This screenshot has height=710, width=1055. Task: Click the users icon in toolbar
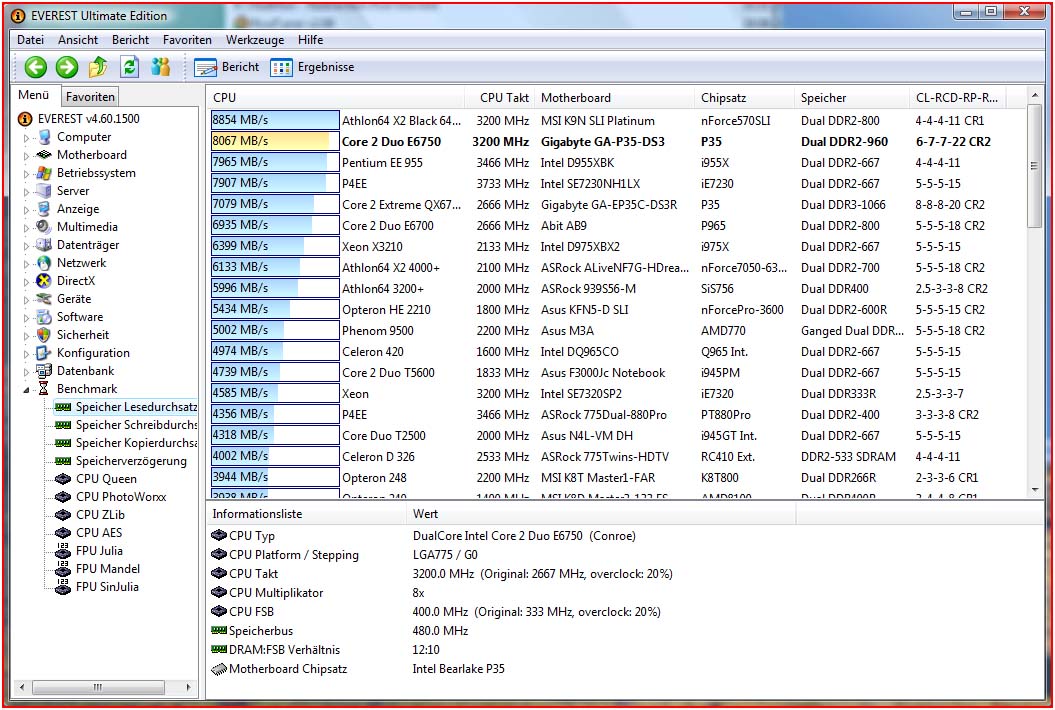click(160, 67)
